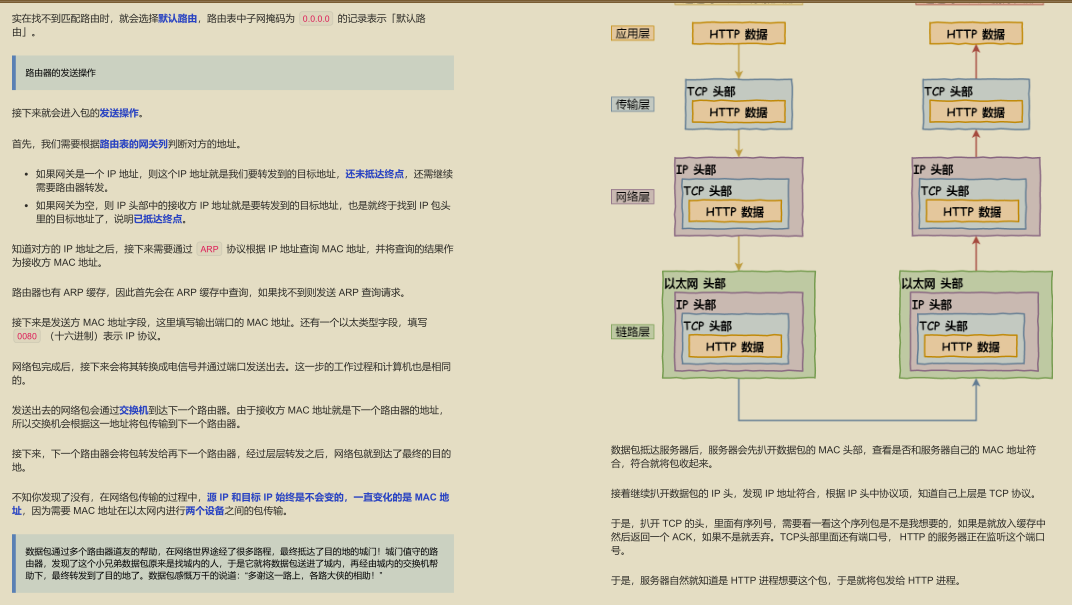Select the inline code ARP
1072x605 pixels.
[x=209, y=249]
